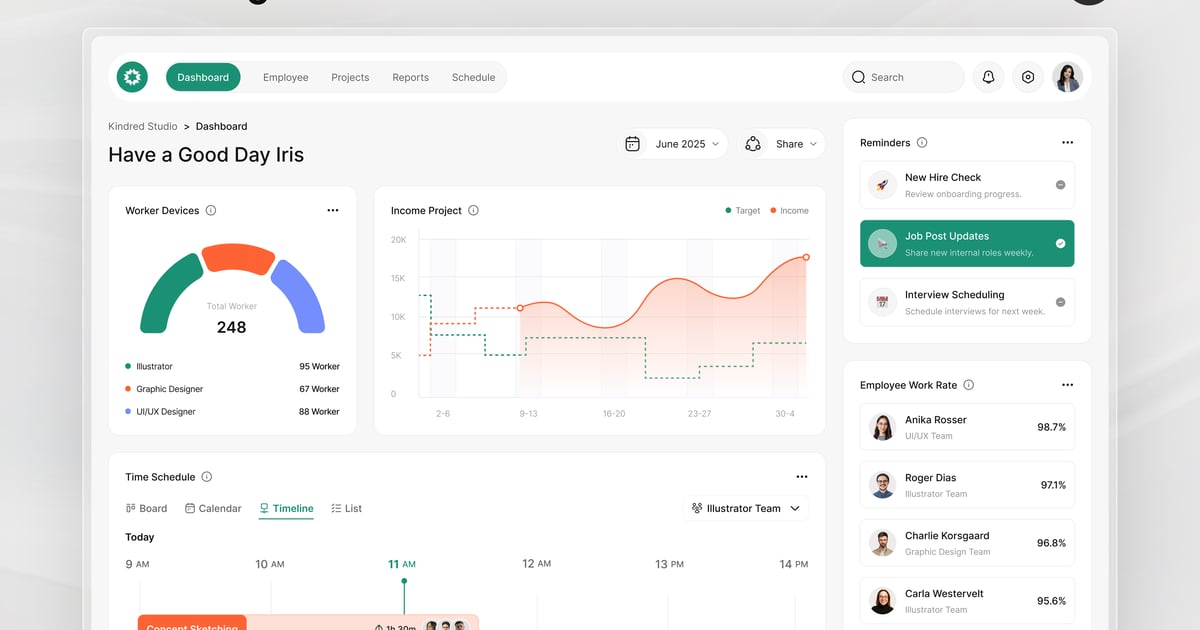Switch to Timeline view tab
The image size is (1200, 630).
tap(286, 508)
